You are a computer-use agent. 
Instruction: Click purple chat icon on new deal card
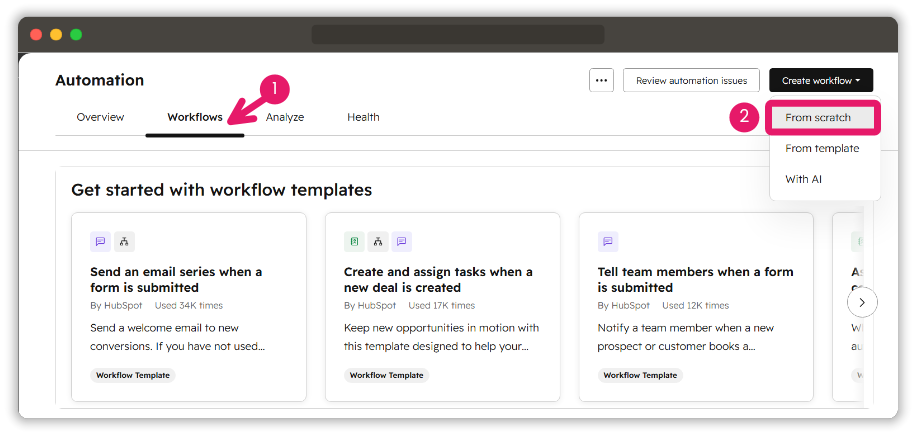coord(401,241)
